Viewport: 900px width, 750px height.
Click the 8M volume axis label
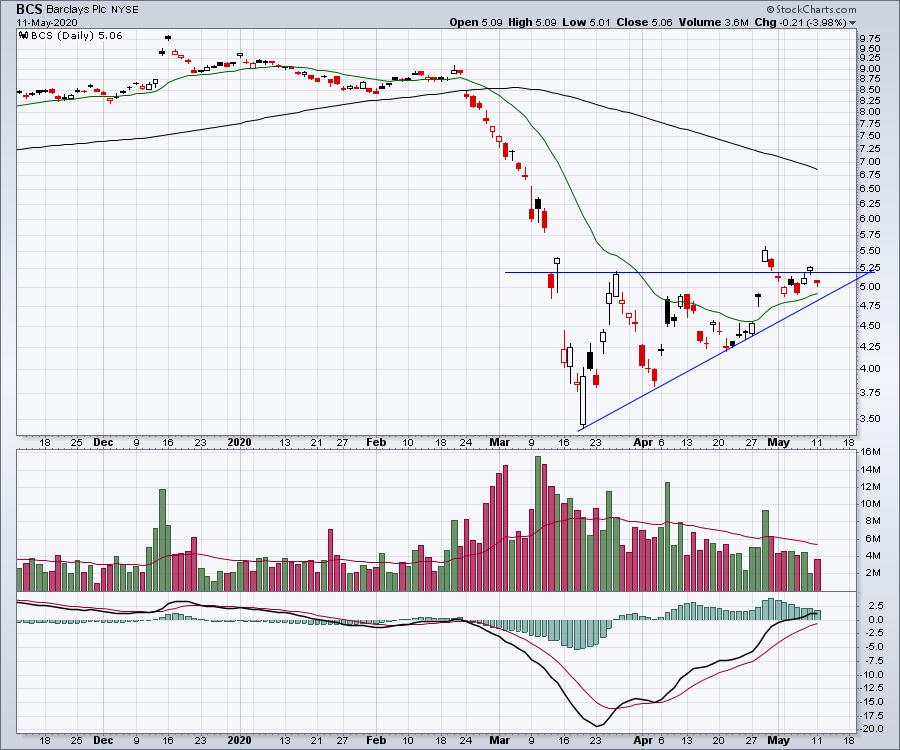[872, 521]
